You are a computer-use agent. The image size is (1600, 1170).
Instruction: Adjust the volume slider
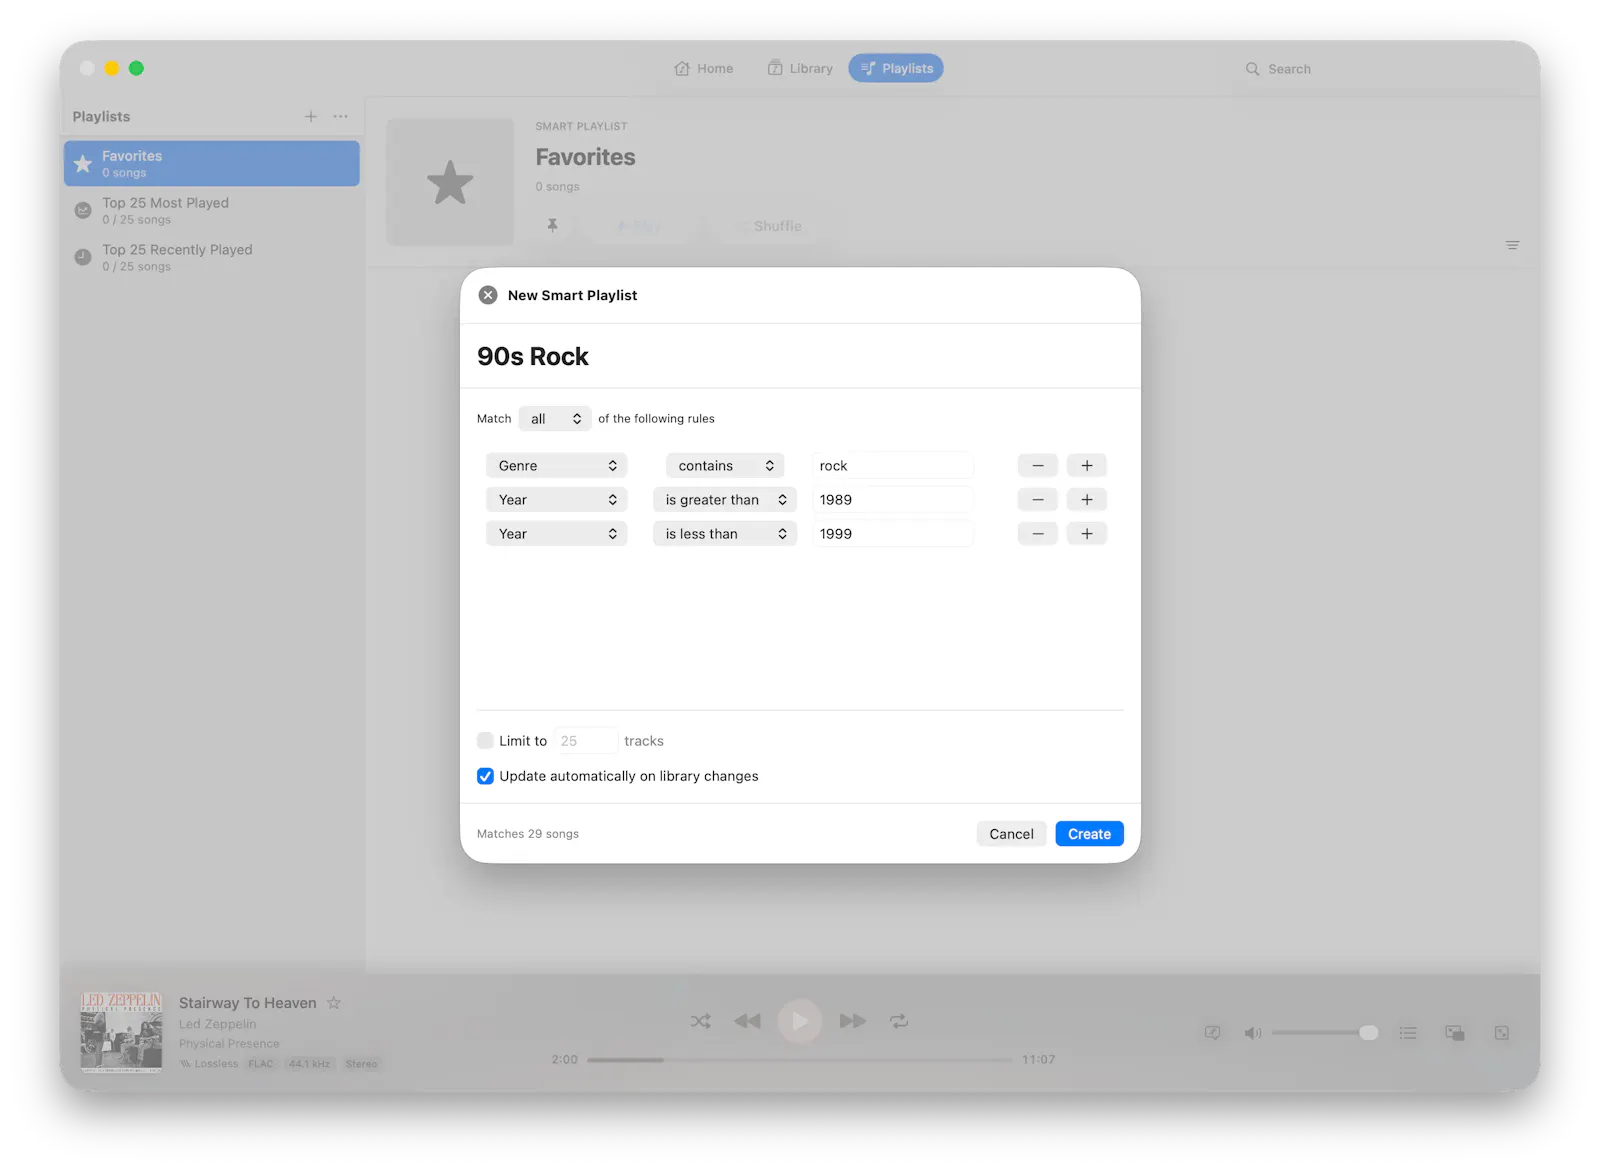(x=1325, y=1033)
